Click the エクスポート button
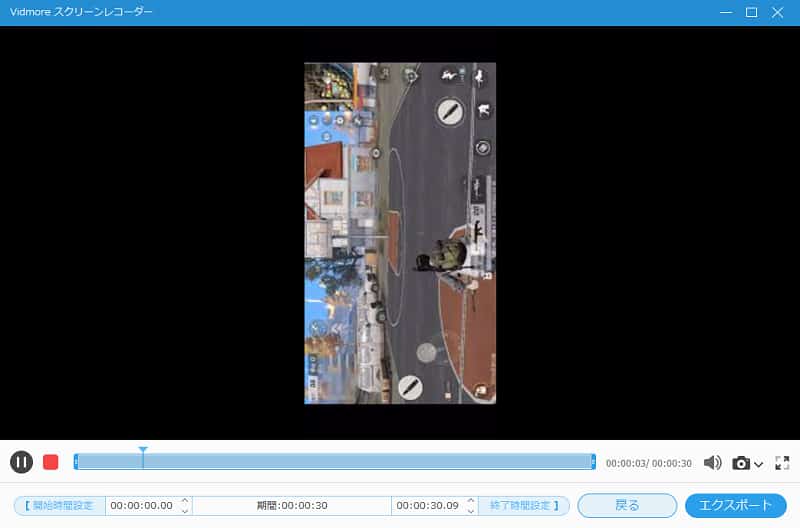The width and height of the screenshot is (800, 528). (x=735, y=505)
